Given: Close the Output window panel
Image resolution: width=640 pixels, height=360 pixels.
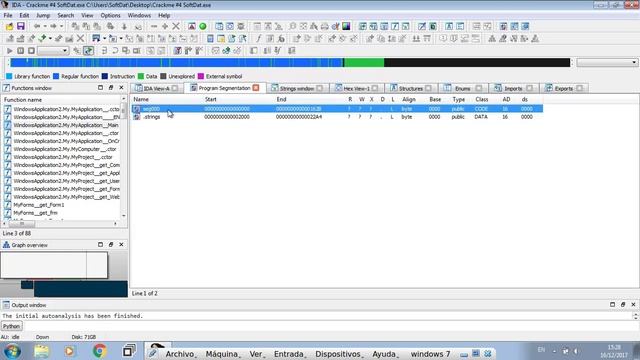Looking at the screenshot, I should [x=633, y=304].
